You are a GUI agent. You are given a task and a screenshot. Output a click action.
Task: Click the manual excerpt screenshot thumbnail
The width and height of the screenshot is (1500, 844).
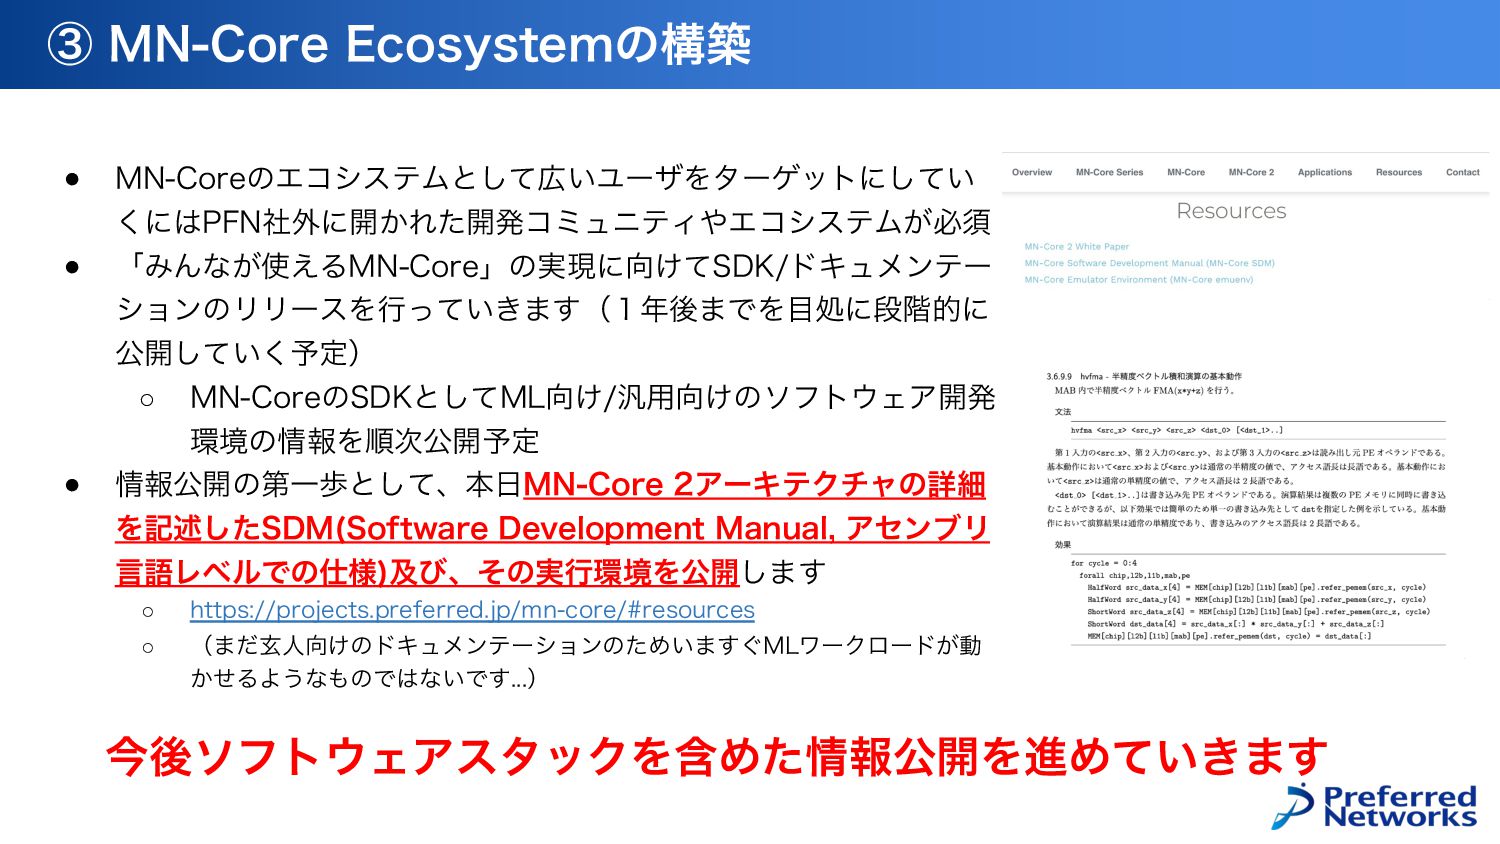pyautogui.click(x=1246, y=506)
